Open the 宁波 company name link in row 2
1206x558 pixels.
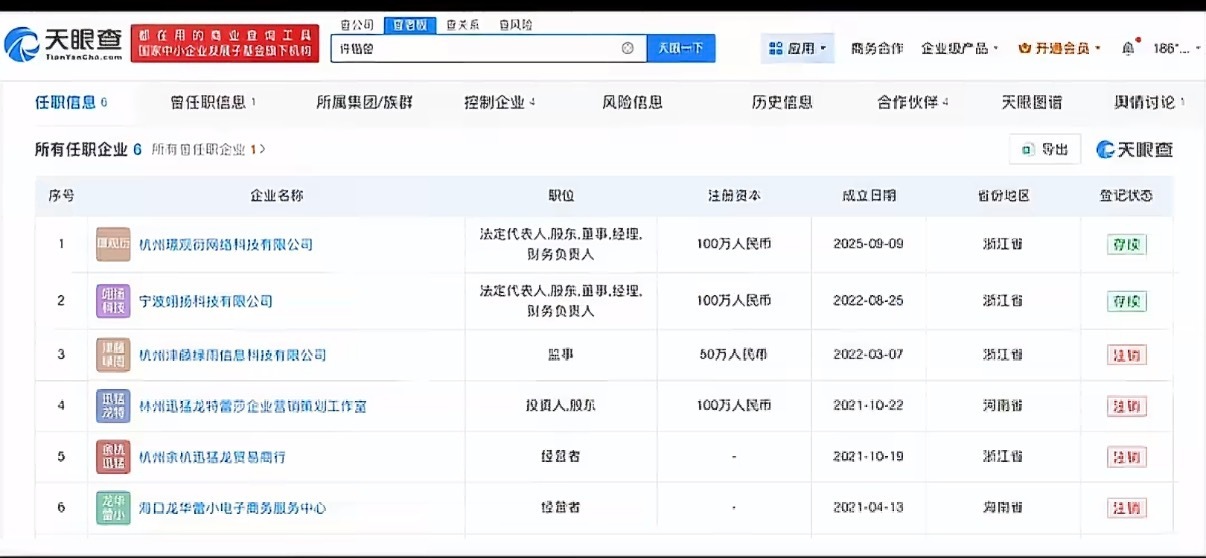coord(206,301)
